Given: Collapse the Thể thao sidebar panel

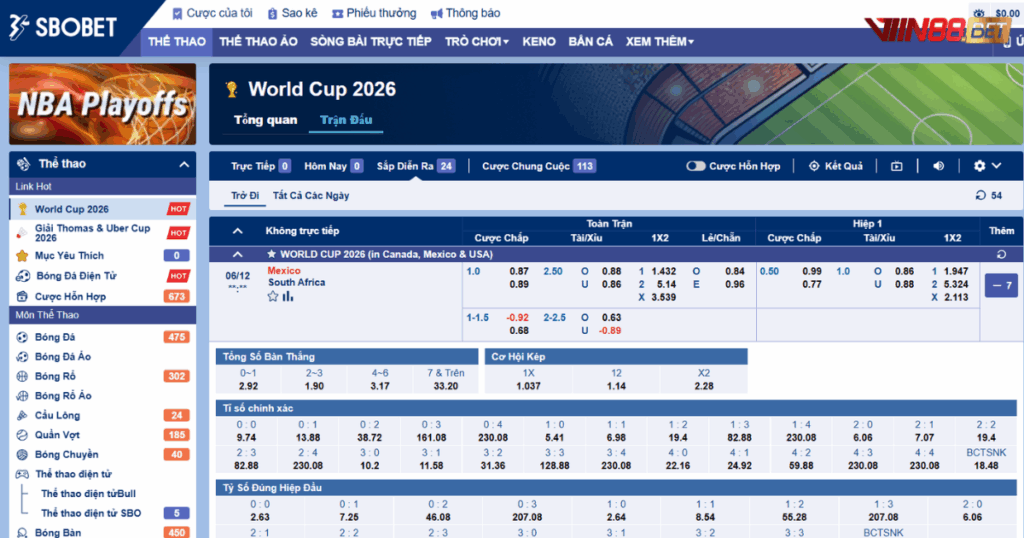Looking at the screenshot, I should [x=183, y=164].
